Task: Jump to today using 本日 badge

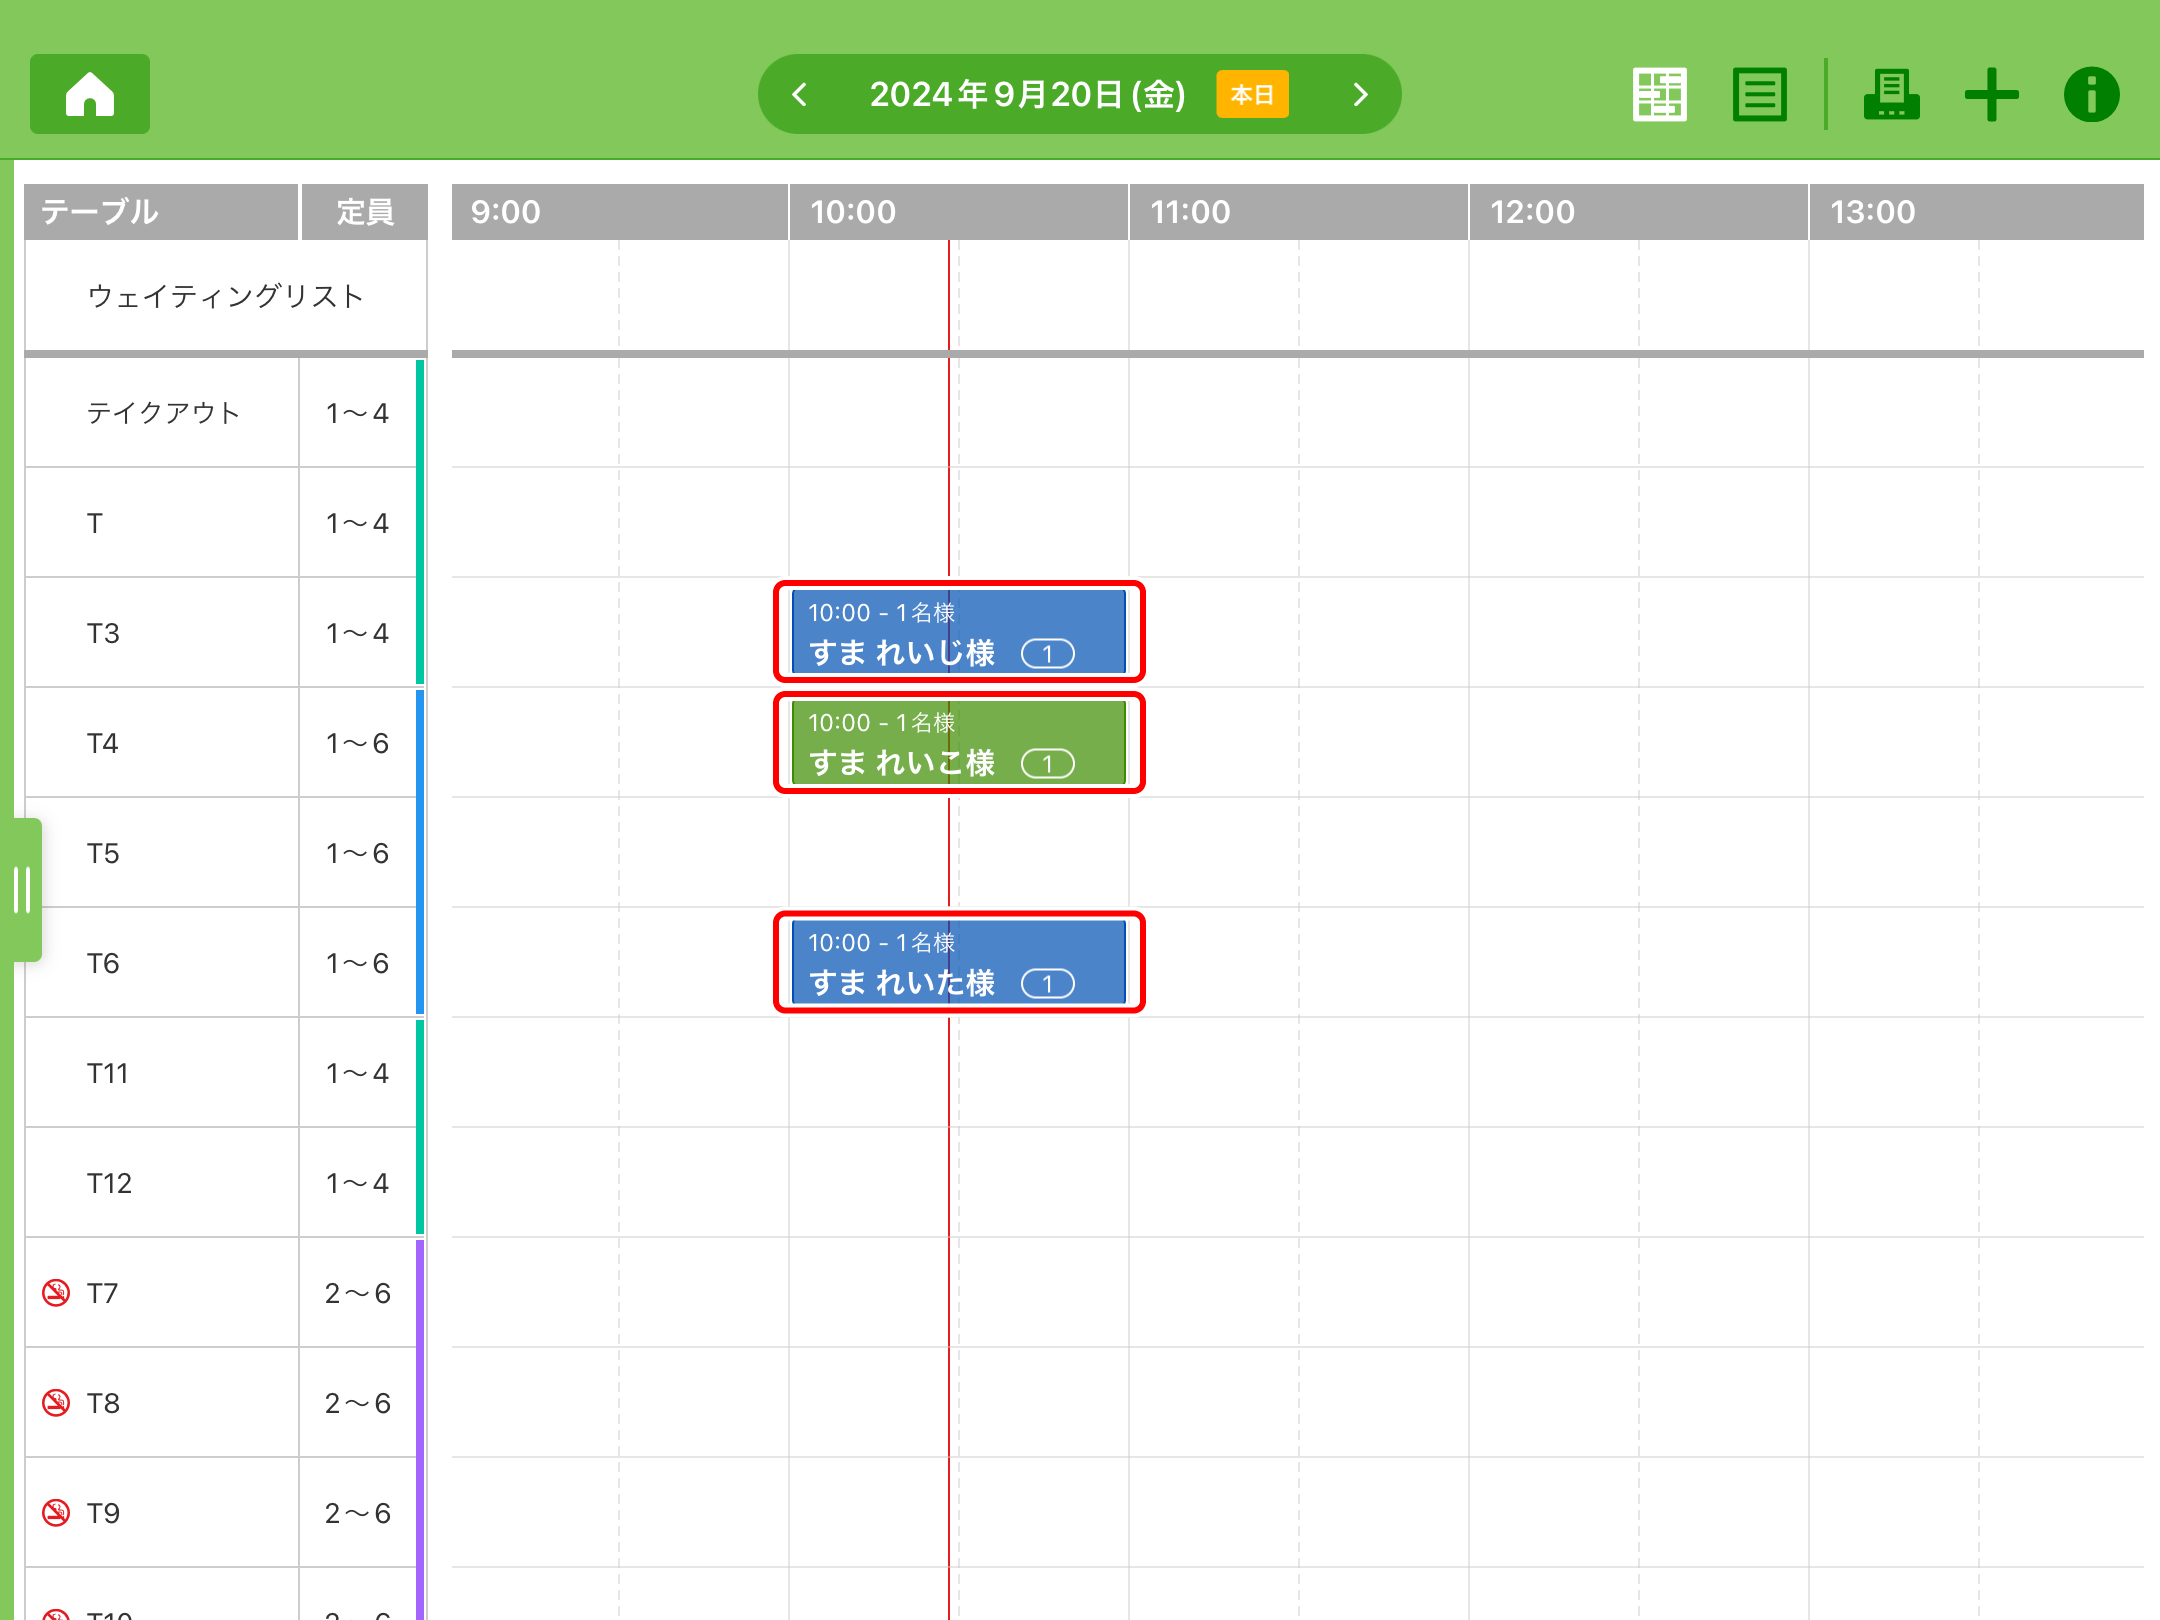Action: coord(1251,95)
